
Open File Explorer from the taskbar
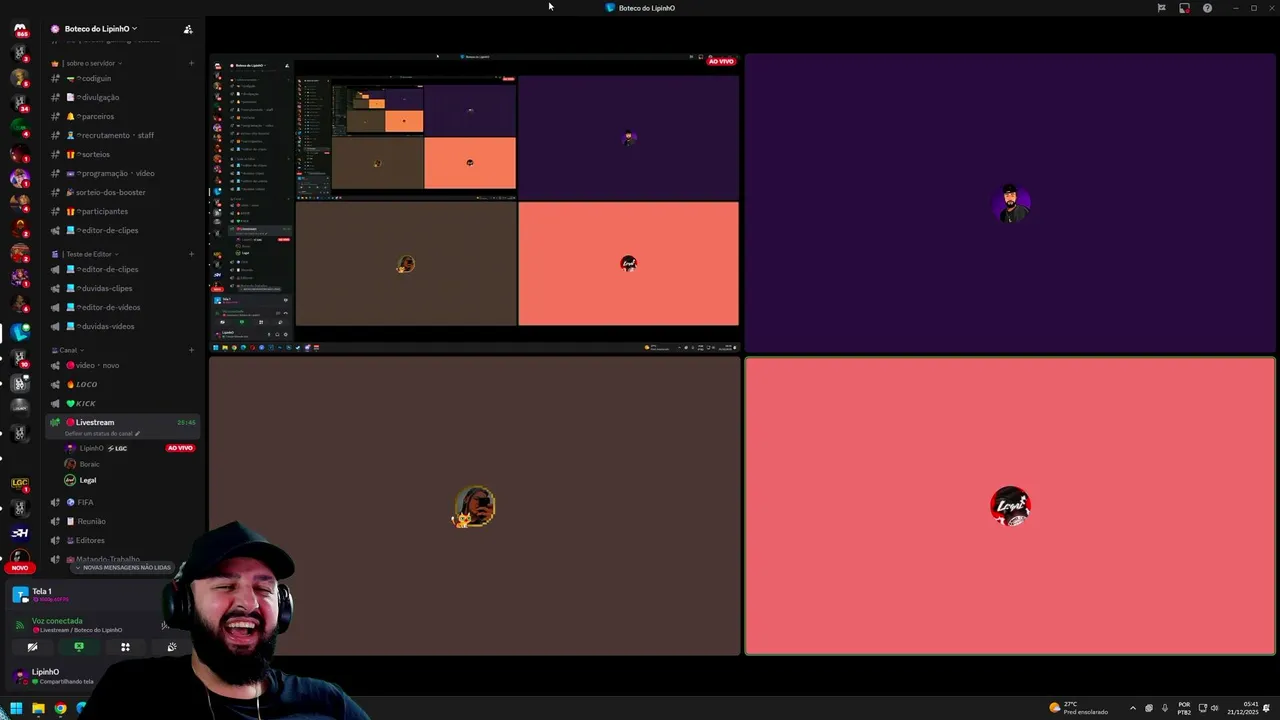[x=38, y=709]
